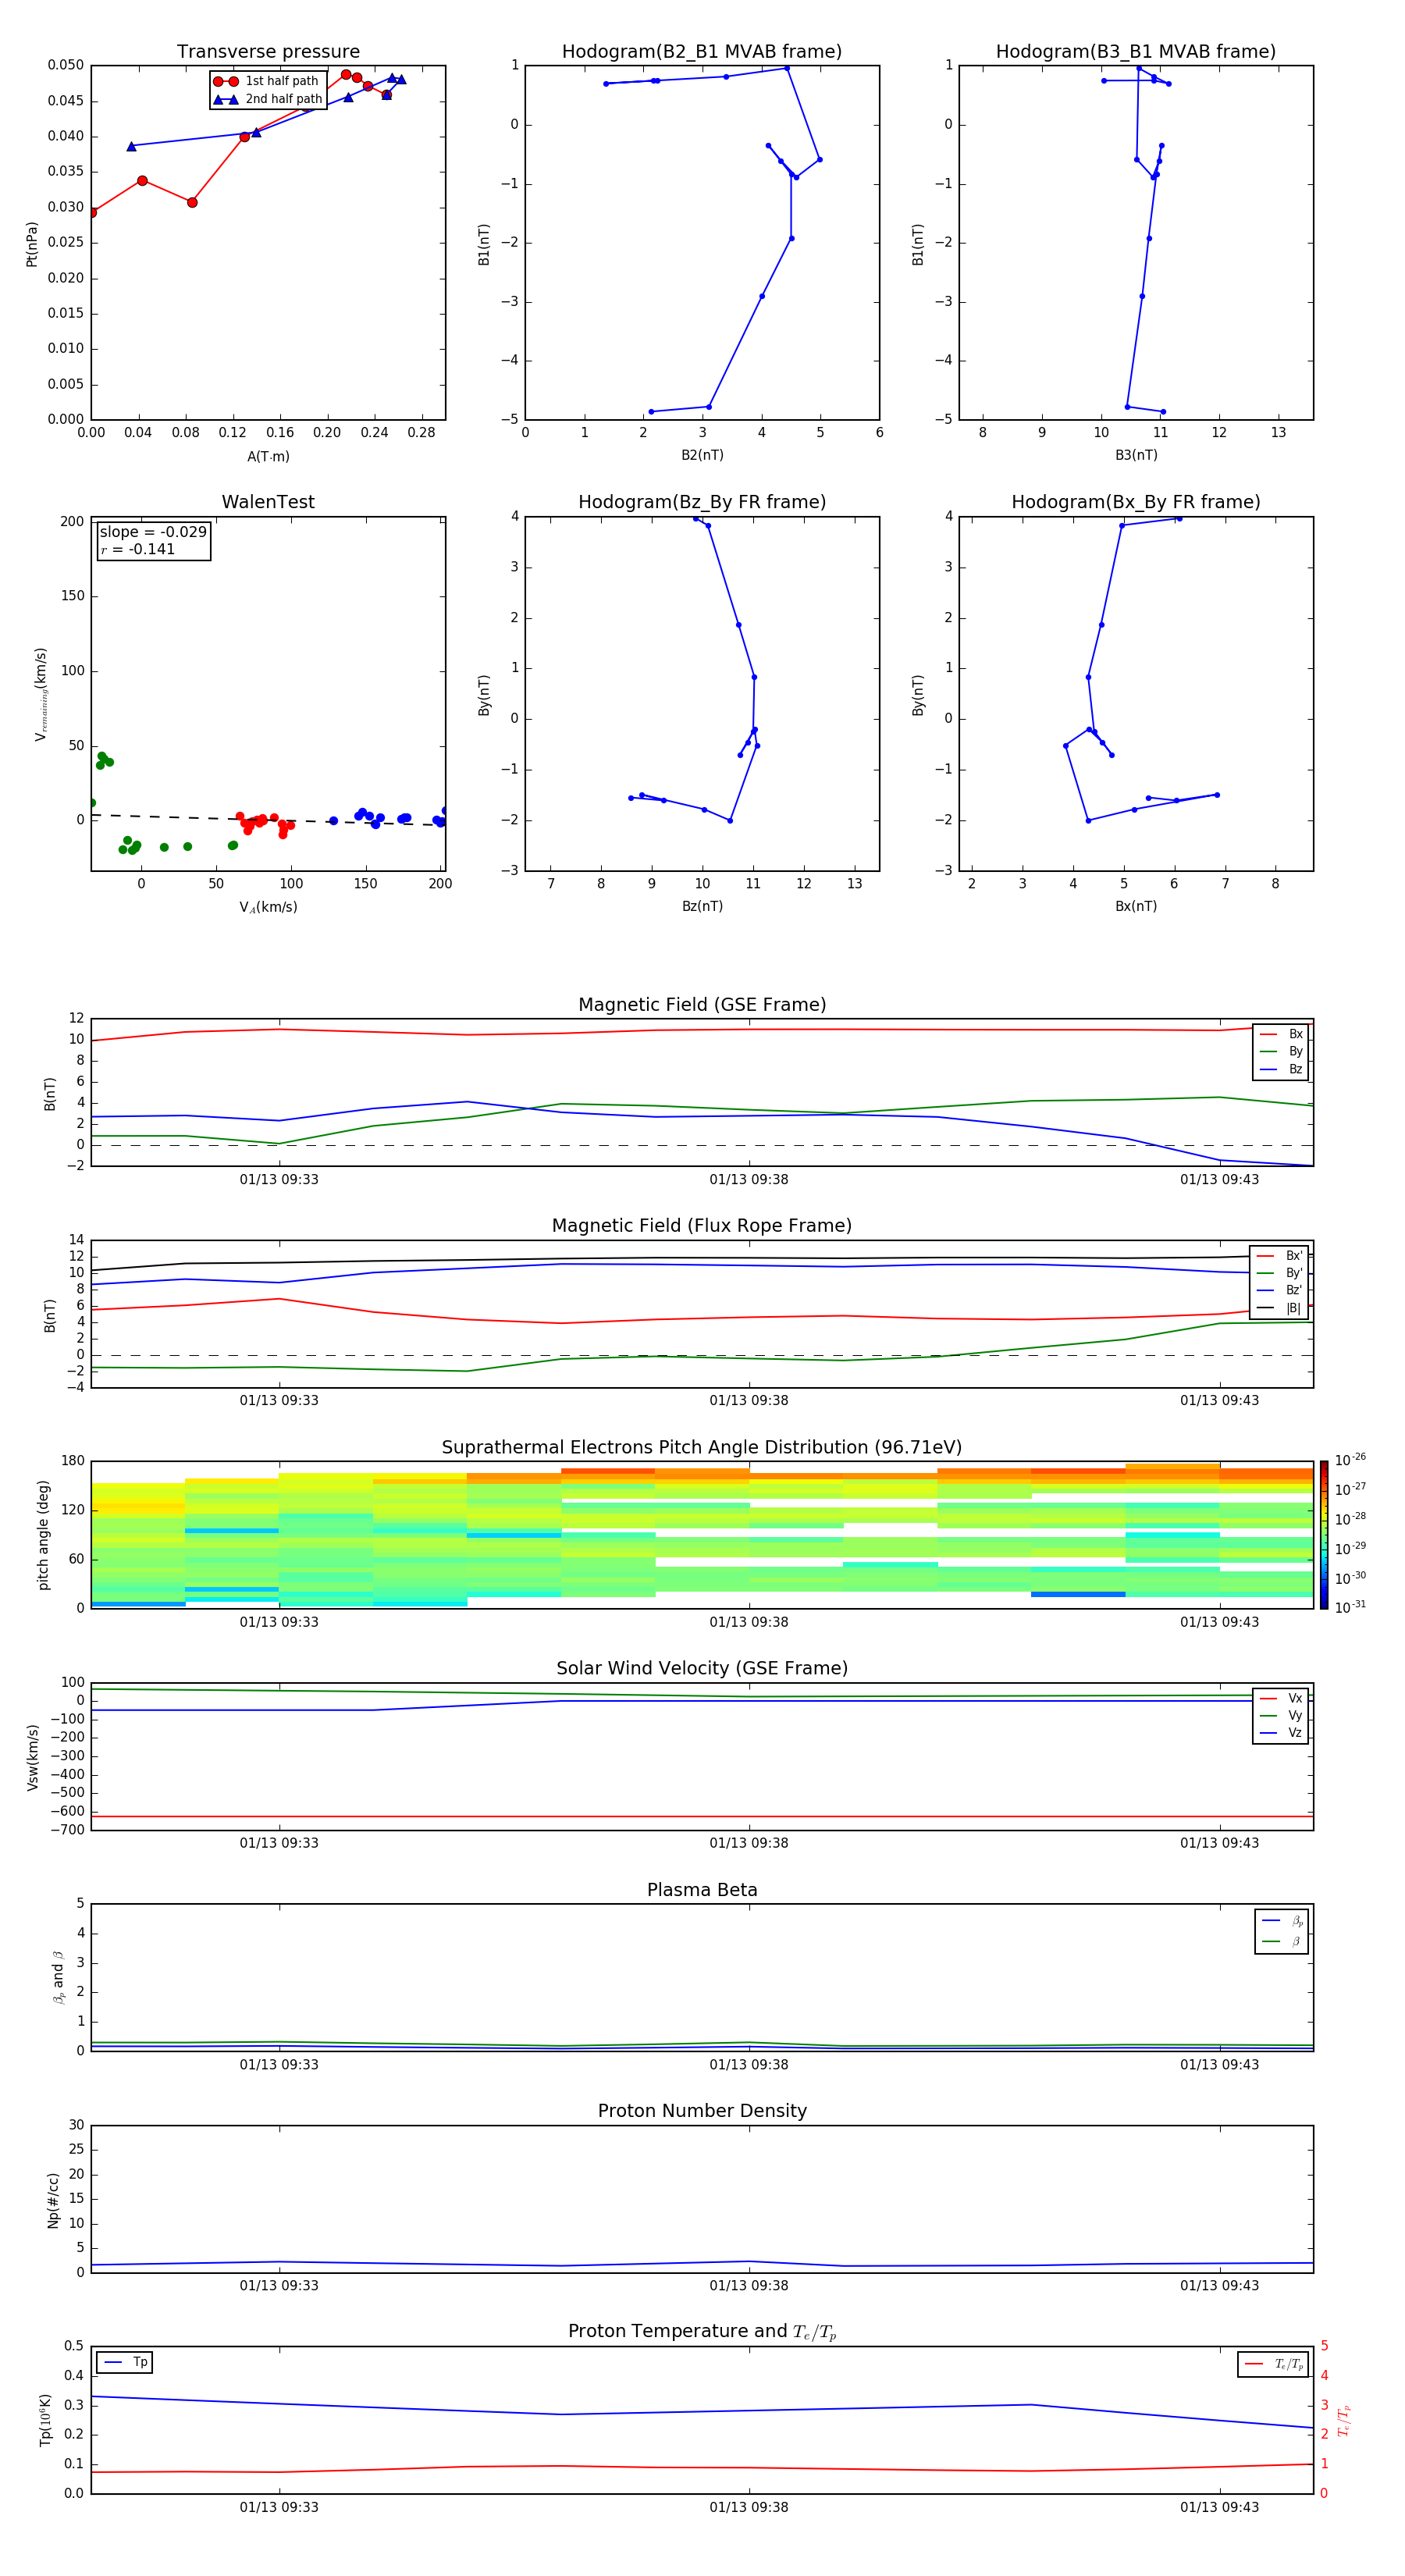Click '01/13 09:33' under GSE magnetic field plot

279,1179
